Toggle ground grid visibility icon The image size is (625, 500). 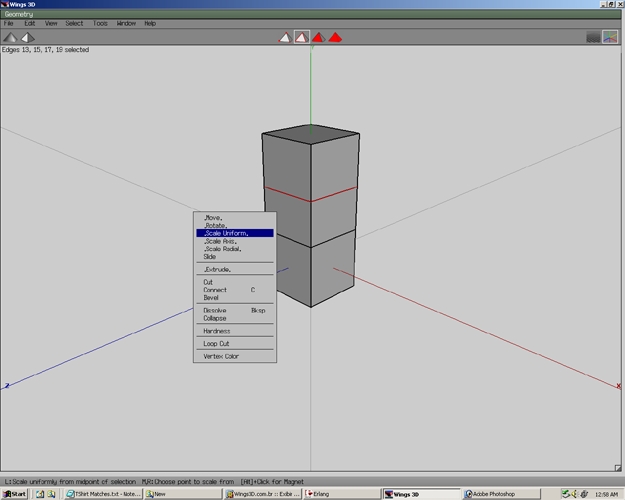(x=594, y=37)
